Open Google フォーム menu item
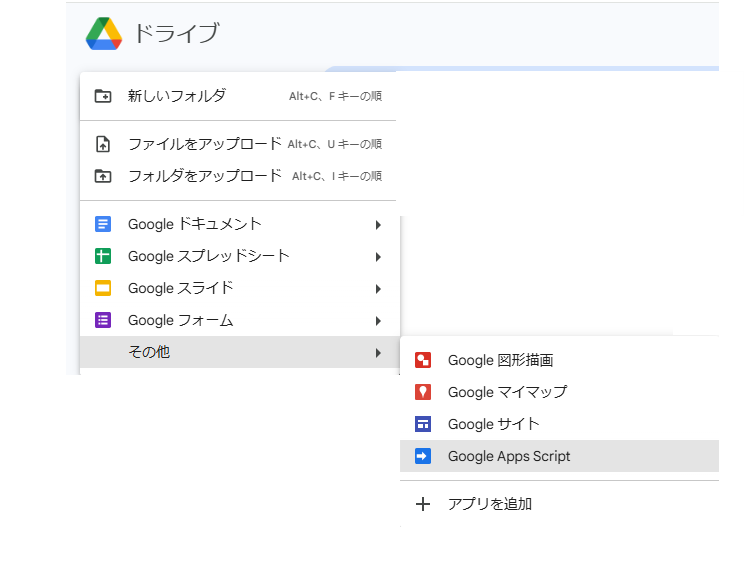This screenshot has height=588, width=745. [238, 320]
